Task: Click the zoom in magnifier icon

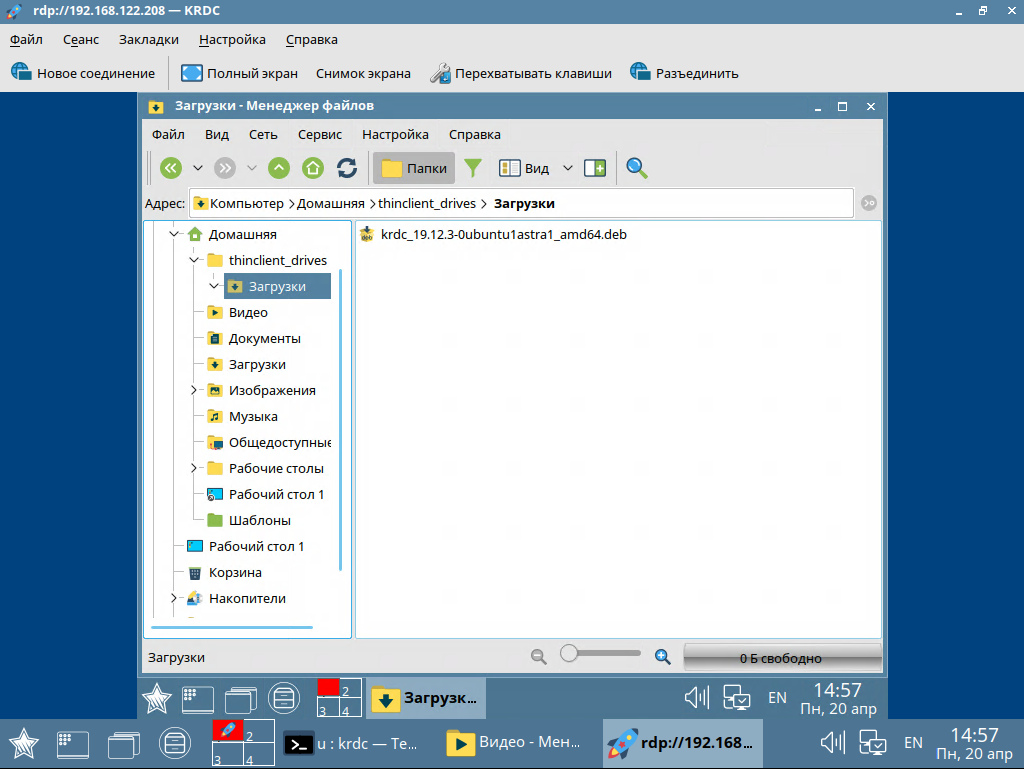Action: 662,656
